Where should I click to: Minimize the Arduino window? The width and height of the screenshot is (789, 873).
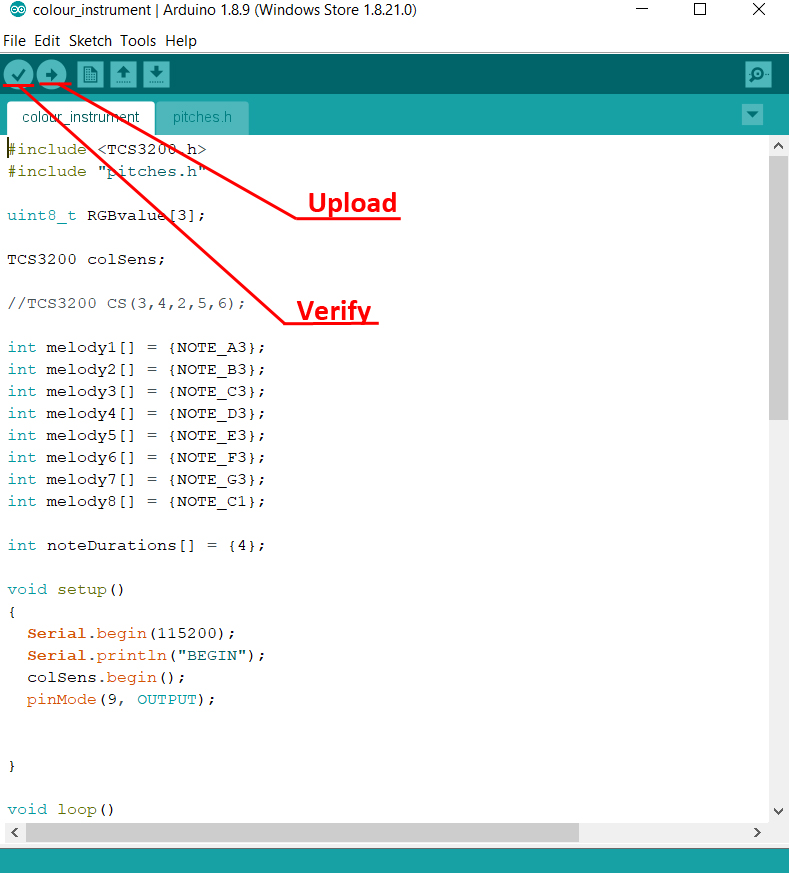tap(642, 9)
